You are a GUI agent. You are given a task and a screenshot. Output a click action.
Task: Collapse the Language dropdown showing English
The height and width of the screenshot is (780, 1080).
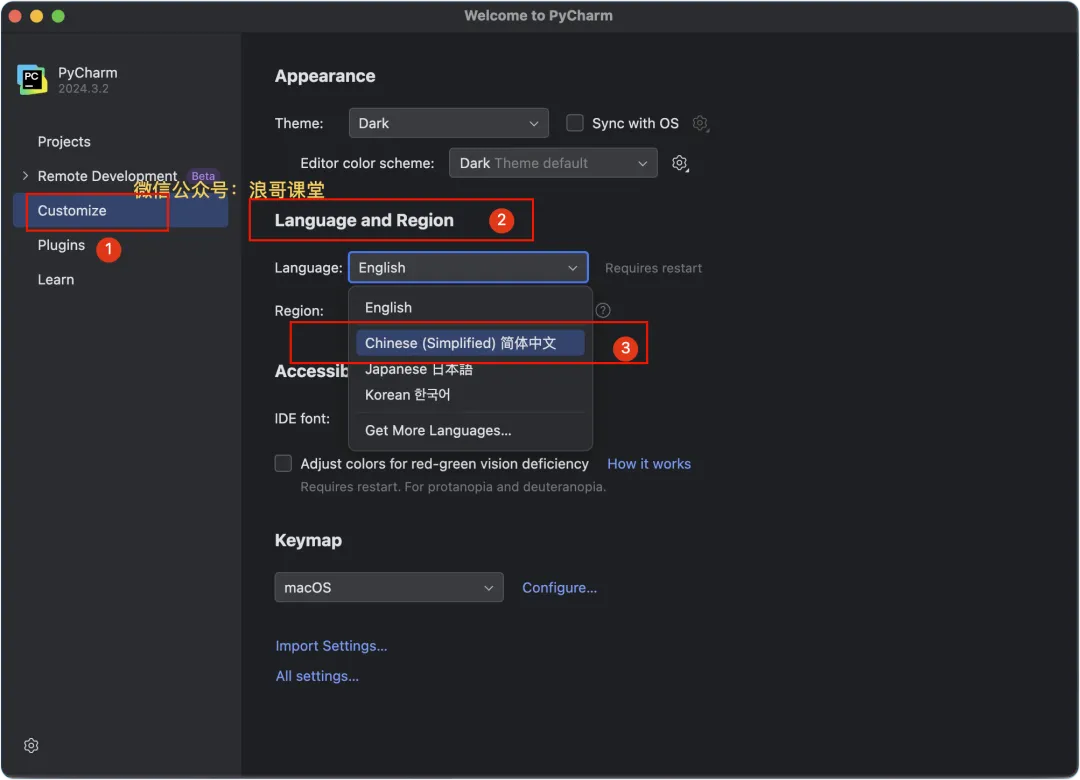coord(468,267)
